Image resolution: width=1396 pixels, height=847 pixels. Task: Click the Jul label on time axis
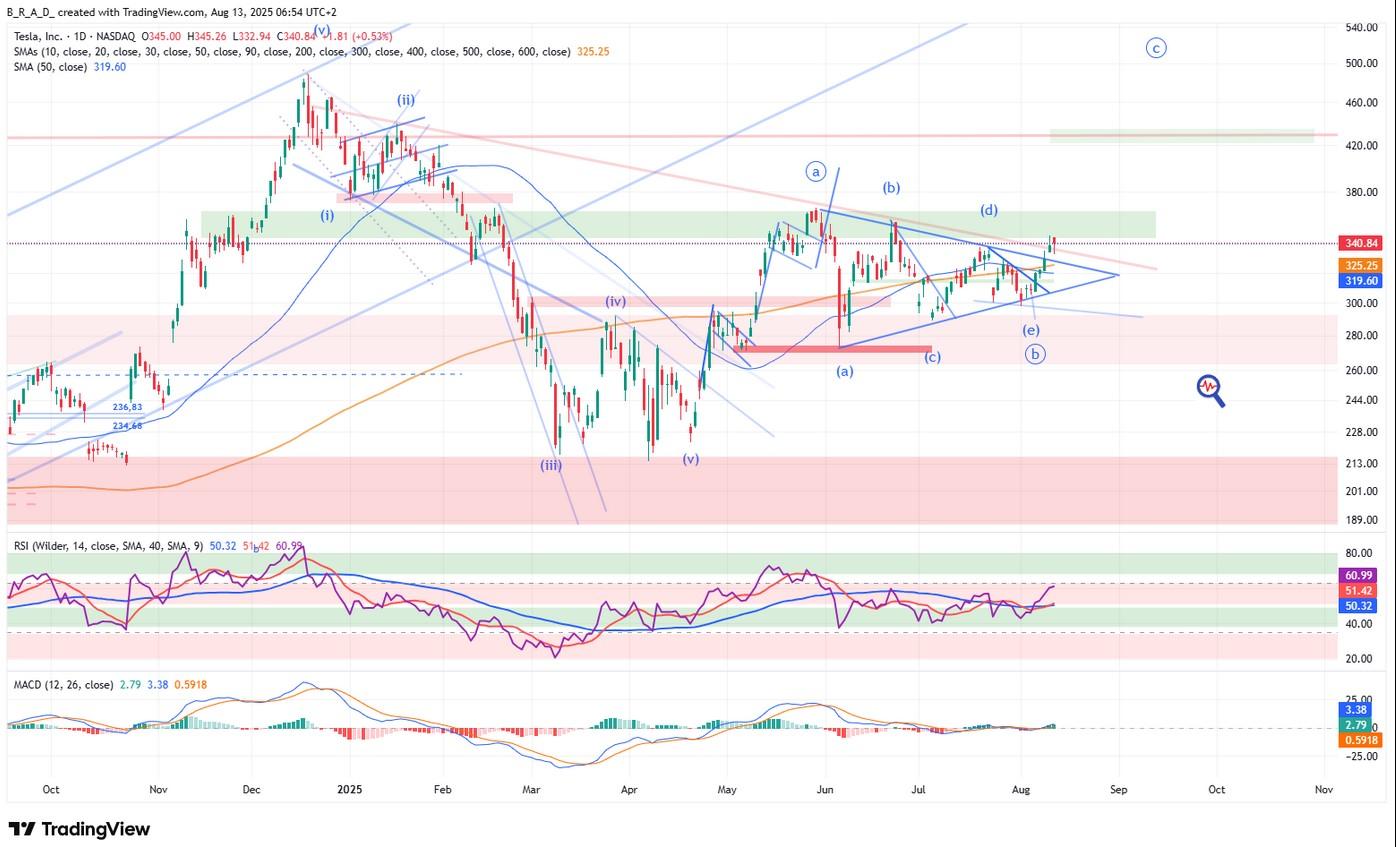pos(919,789)
